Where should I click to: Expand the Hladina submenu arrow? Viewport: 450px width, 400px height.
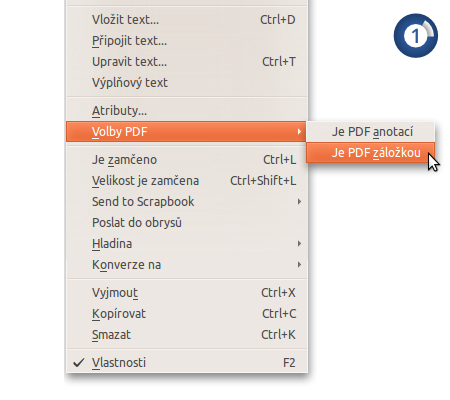299,244
